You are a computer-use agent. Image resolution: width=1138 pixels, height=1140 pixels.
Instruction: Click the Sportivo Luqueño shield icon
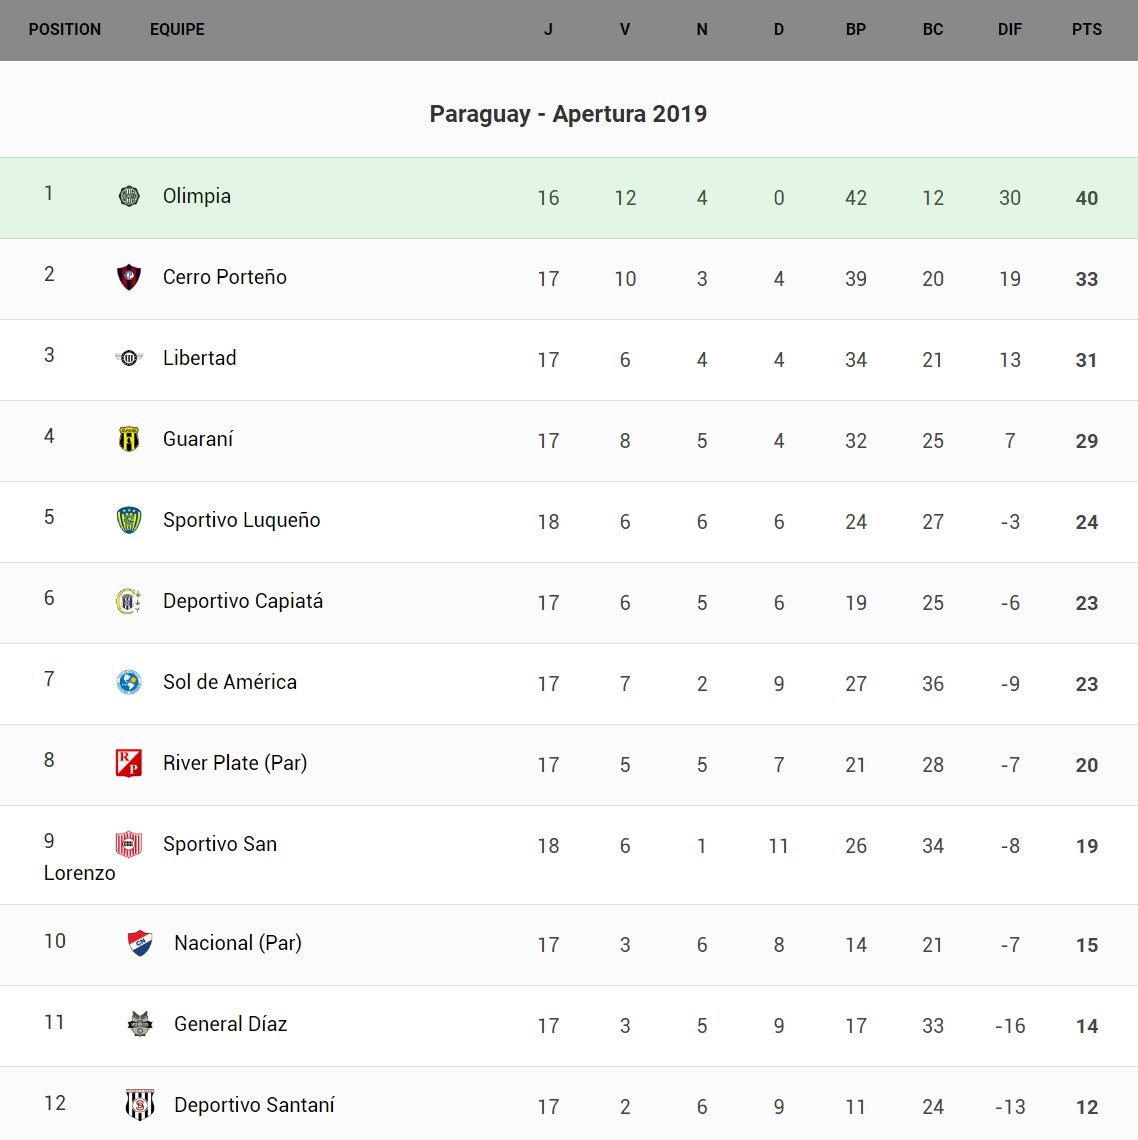pos(129,520)
